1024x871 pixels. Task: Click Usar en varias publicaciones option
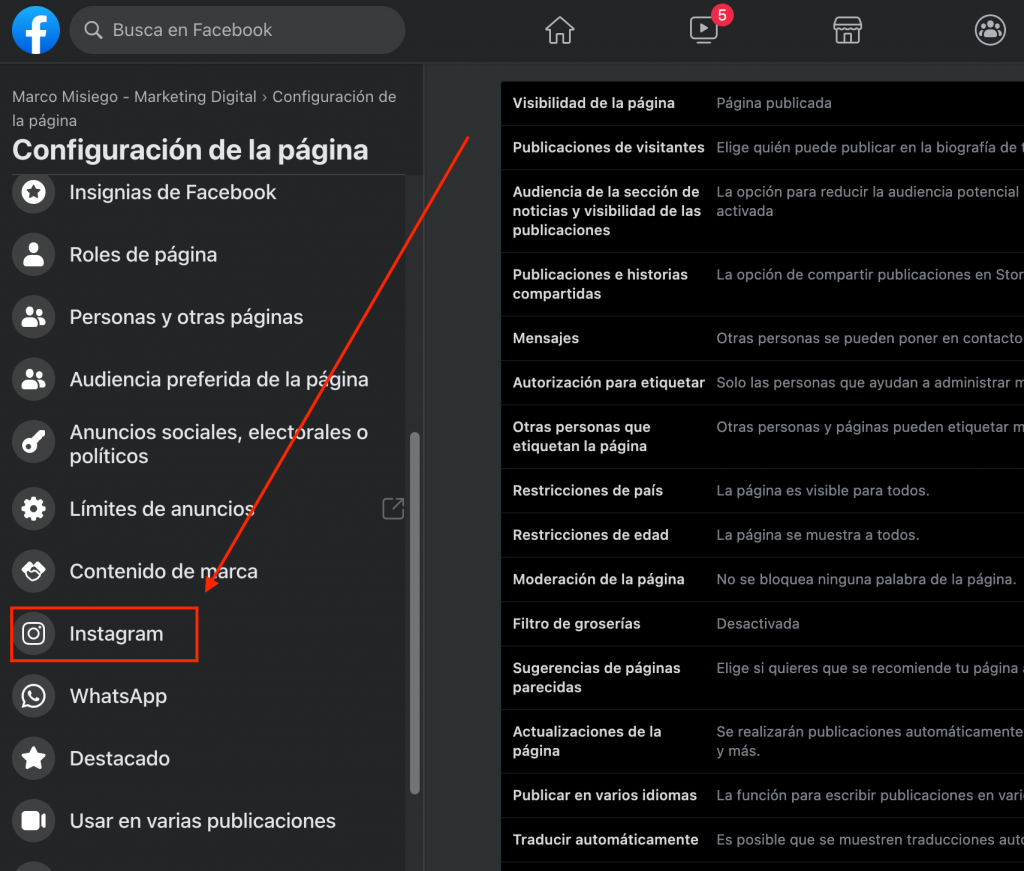point(202,820)
